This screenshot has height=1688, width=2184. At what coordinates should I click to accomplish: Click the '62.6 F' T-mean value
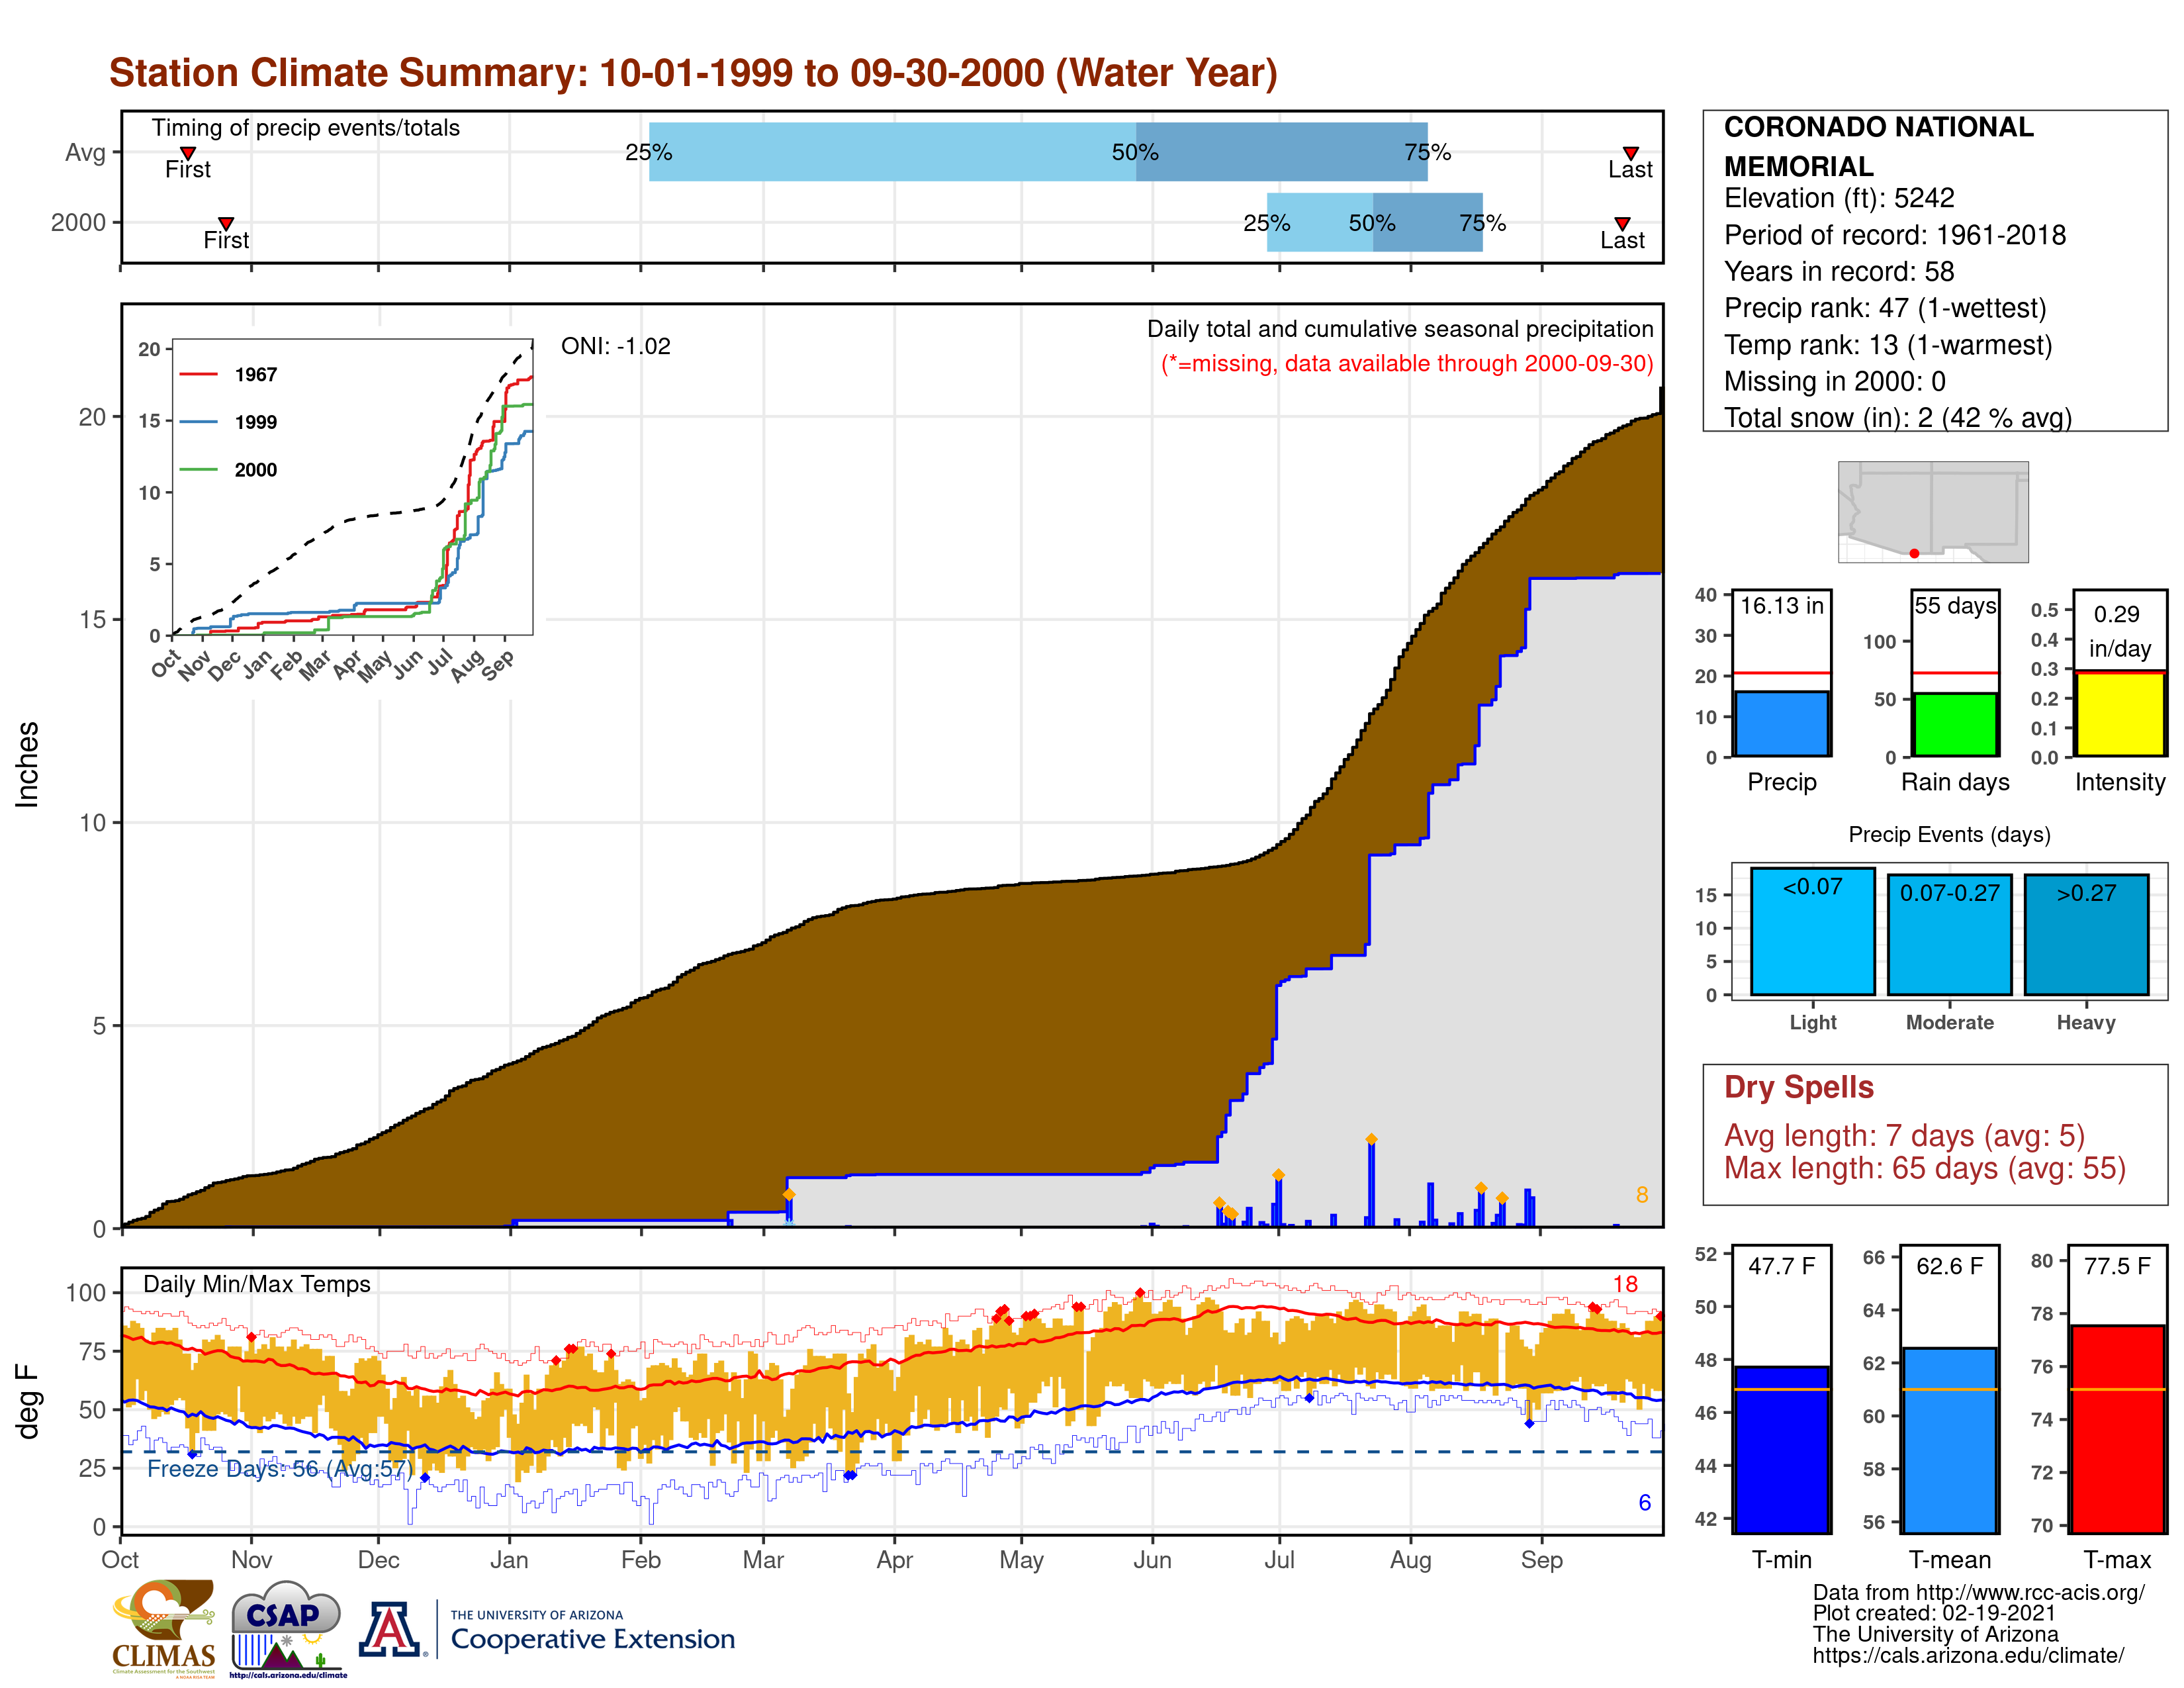pyautogui.click(x=1949, y=1266)
